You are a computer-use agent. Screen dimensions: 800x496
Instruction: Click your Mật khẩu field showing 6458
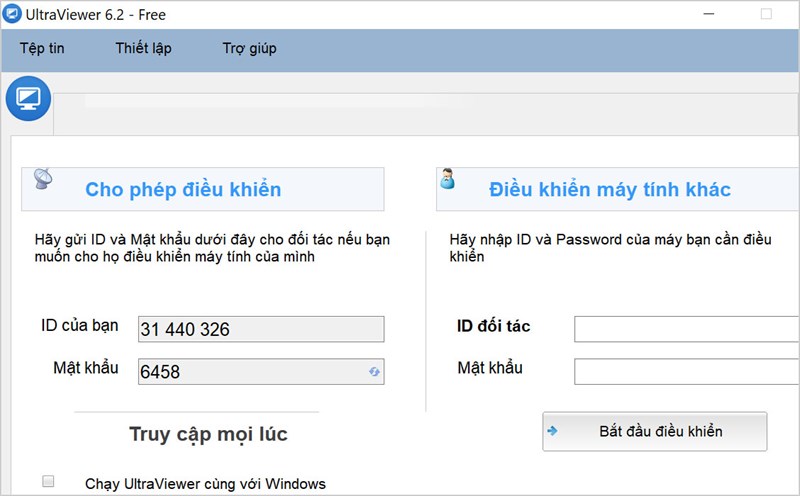coord(250,372)
